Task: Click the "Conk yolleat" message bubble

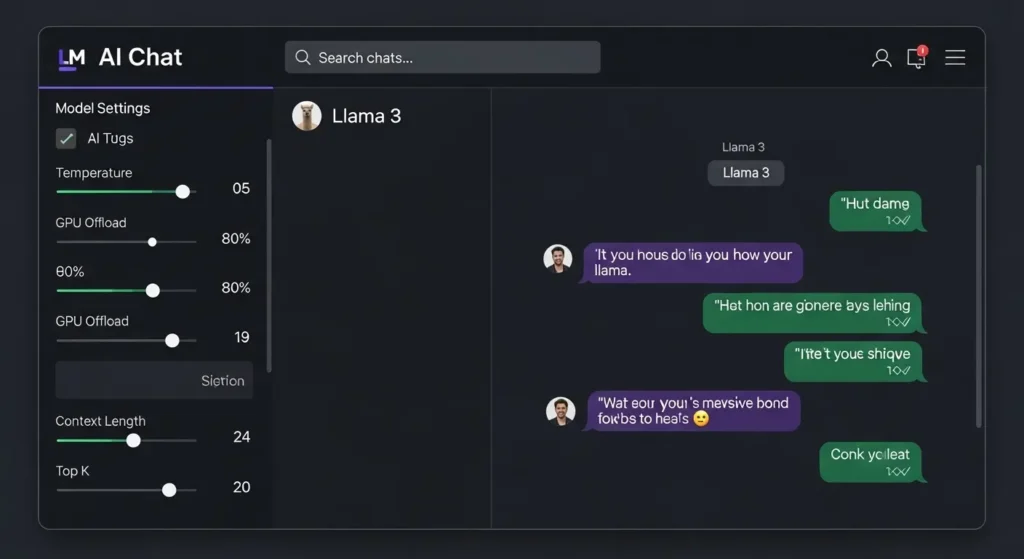Action: [870, 461]
